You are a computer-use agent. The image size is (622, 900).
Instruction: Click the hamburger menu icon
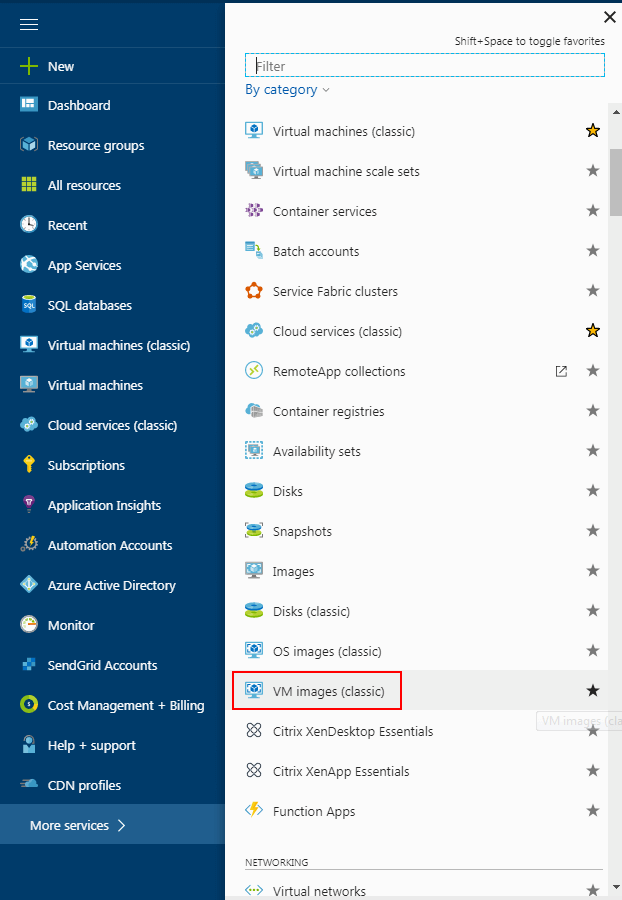pyautogui.click(x=29, y=25)
